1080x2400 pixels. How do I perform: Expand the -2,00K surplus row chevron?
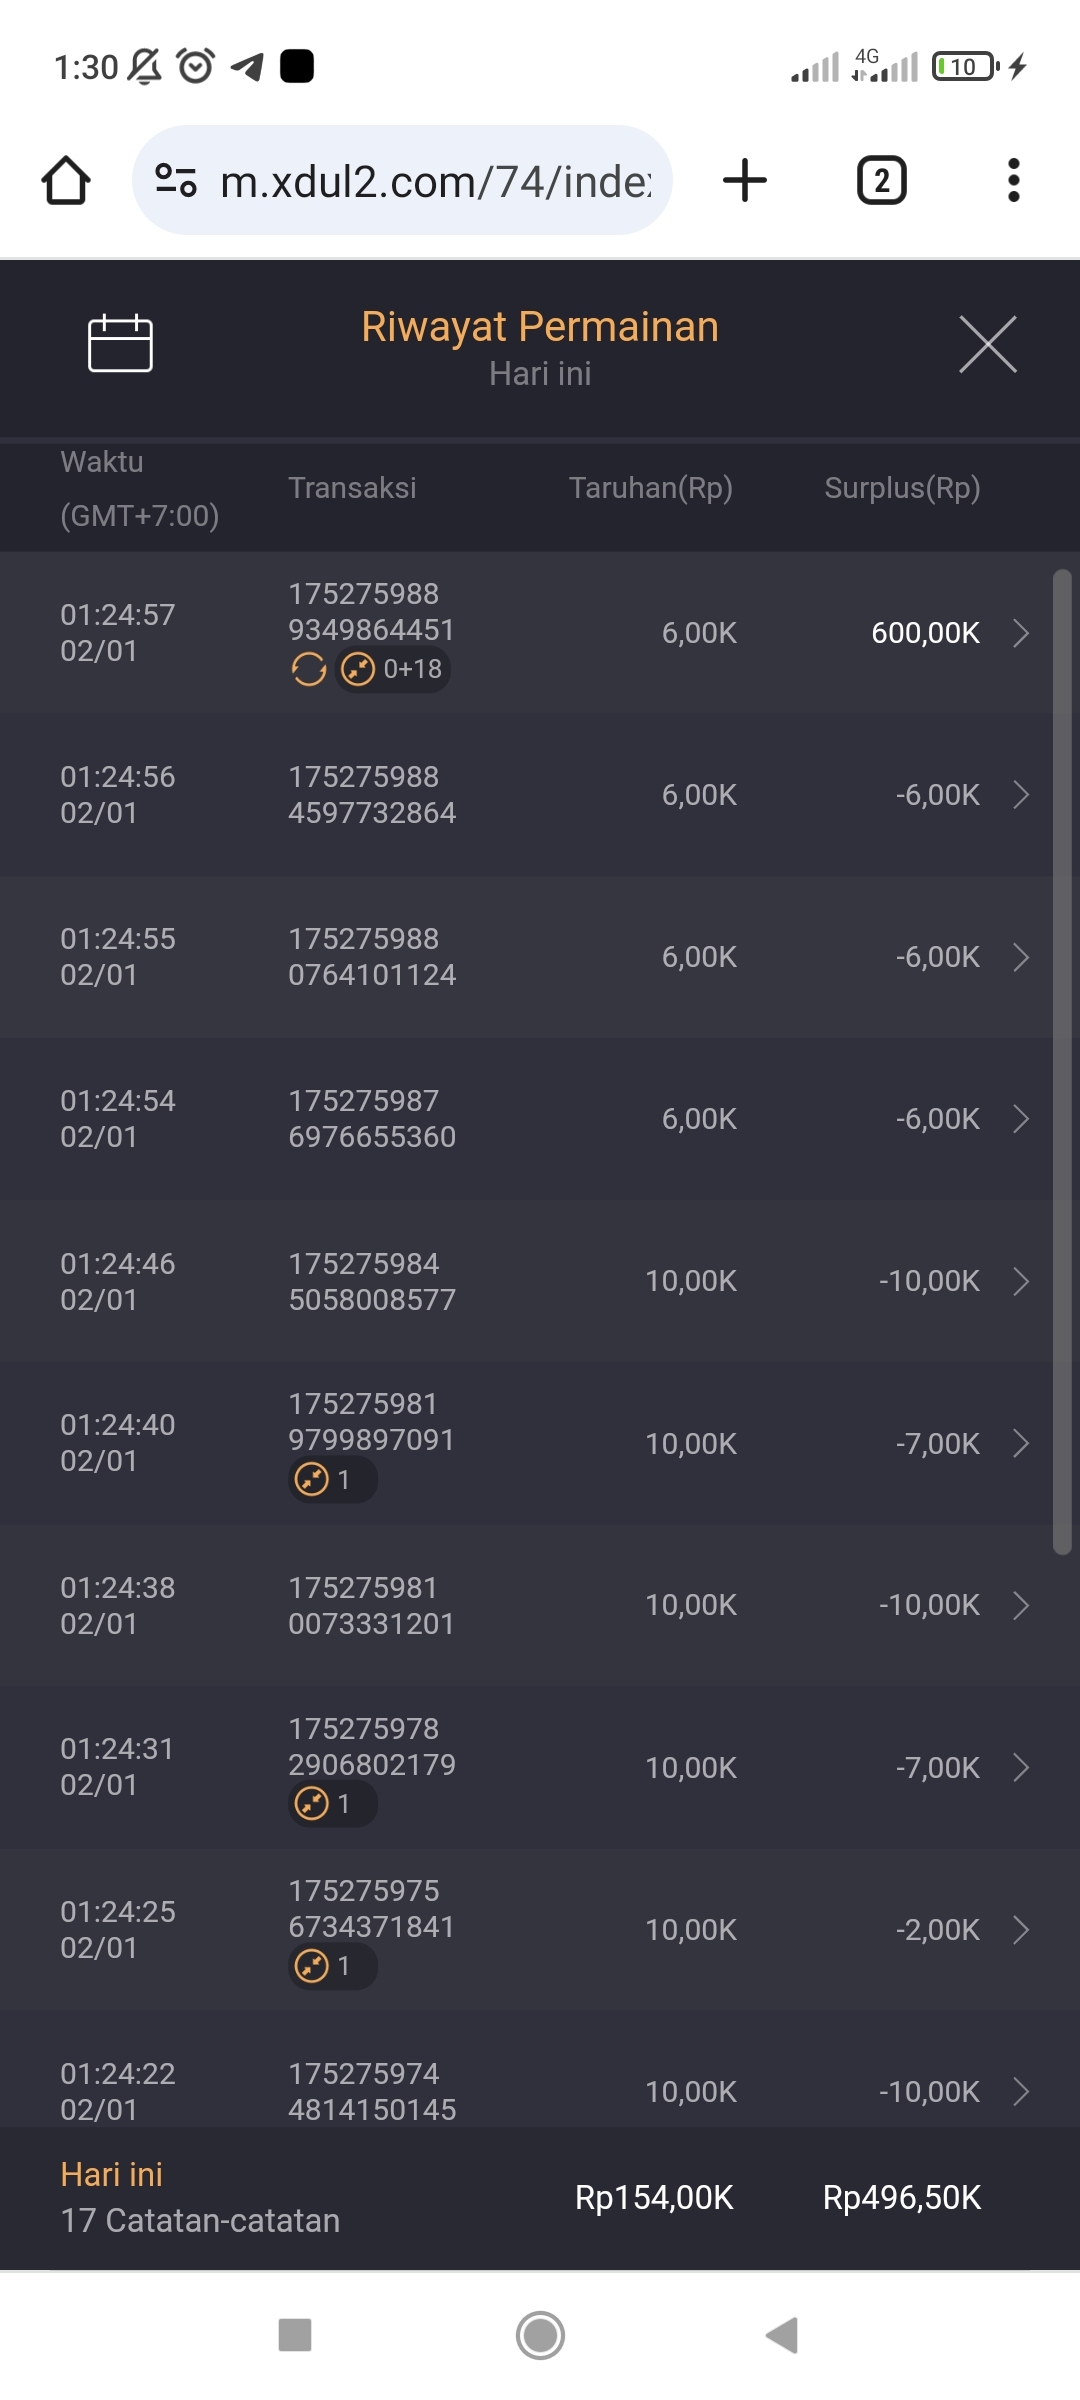click(x=1021, y=1929)
